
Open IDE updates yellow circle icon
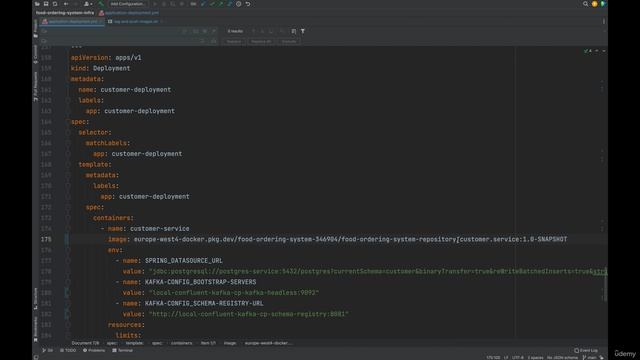click(x=594, y=4)
